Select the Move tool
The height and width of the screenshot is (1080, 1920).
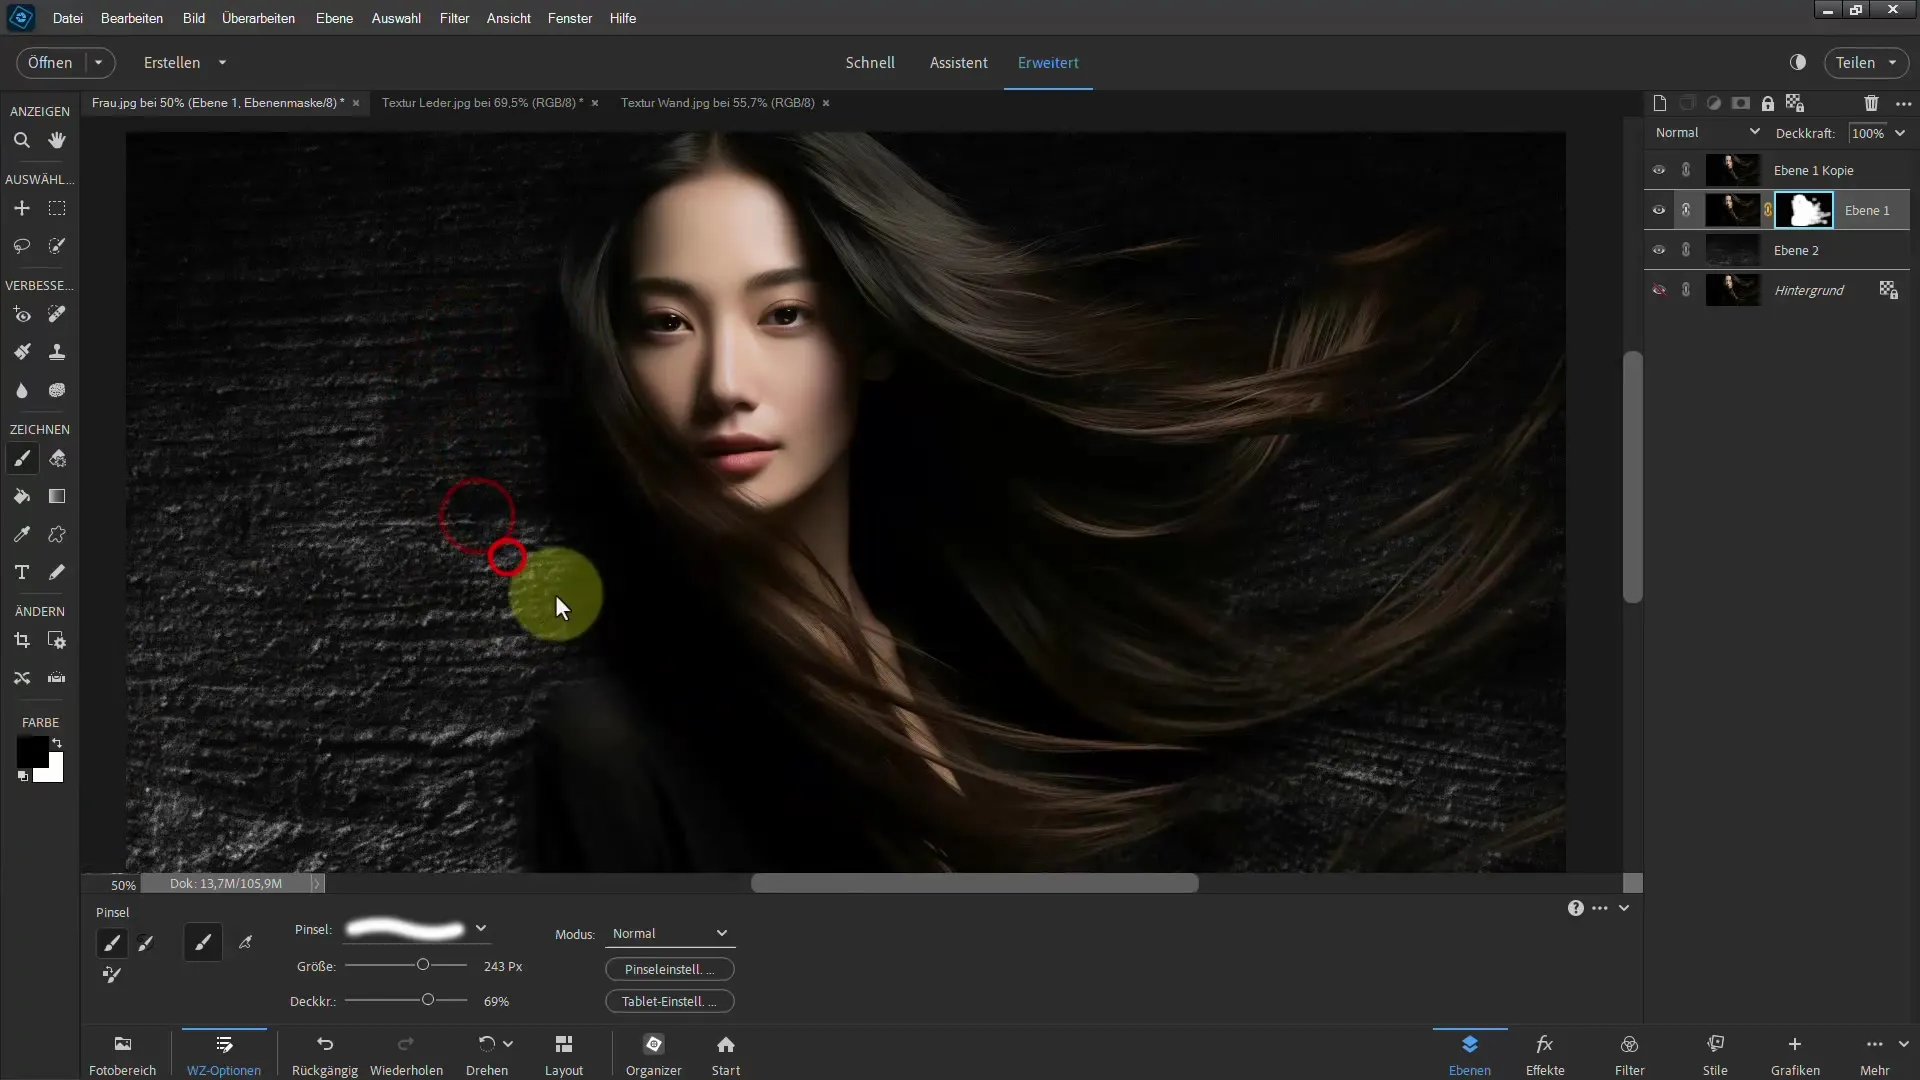[22, 207]
